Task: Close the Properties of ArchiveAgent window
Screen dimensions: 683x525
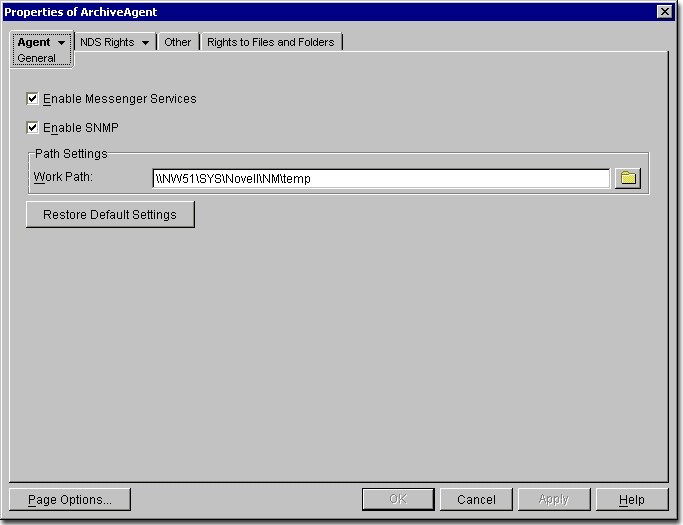Action: click(x=665, y=12)
